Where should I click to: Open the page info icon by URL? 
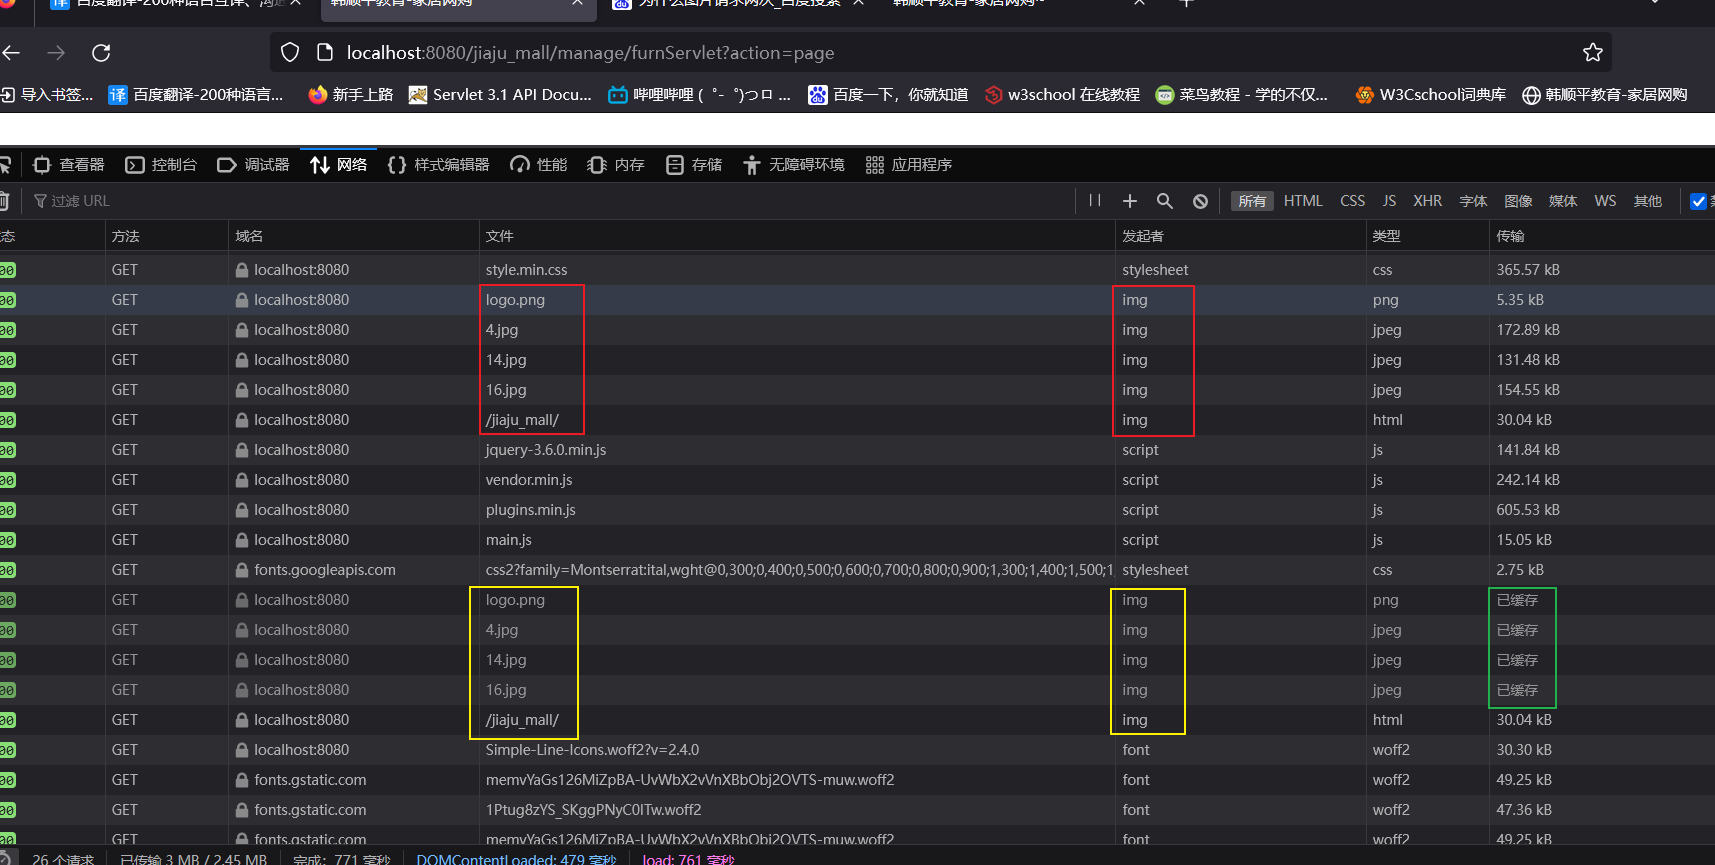point(324,53)
